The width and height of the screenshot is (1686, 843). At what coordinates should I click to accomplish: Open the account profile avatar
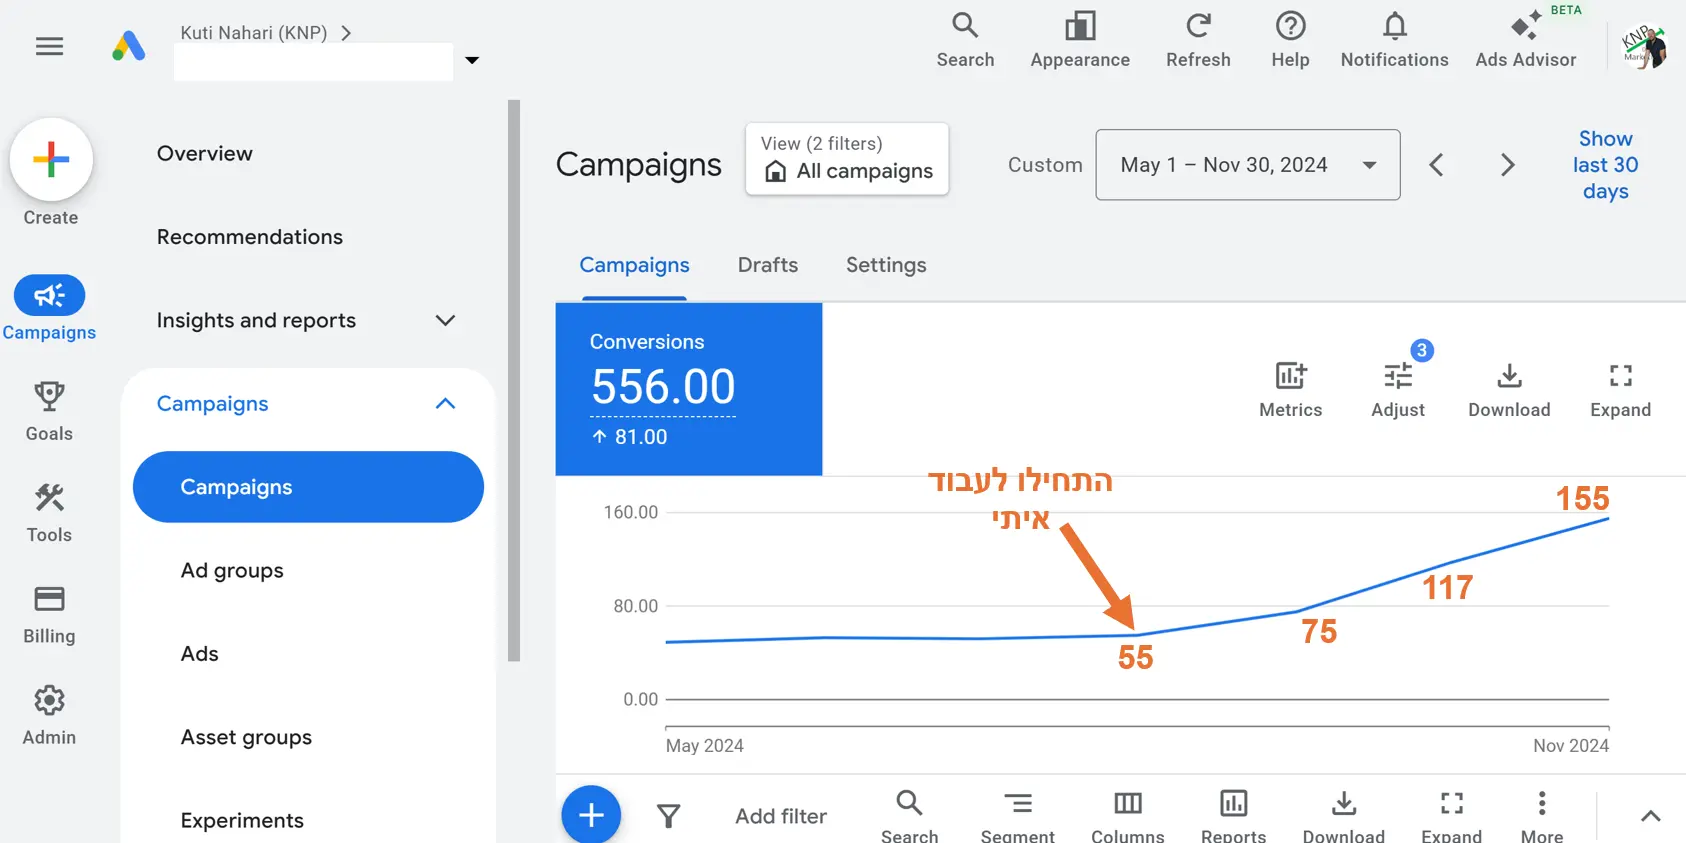click(1644, 46)
